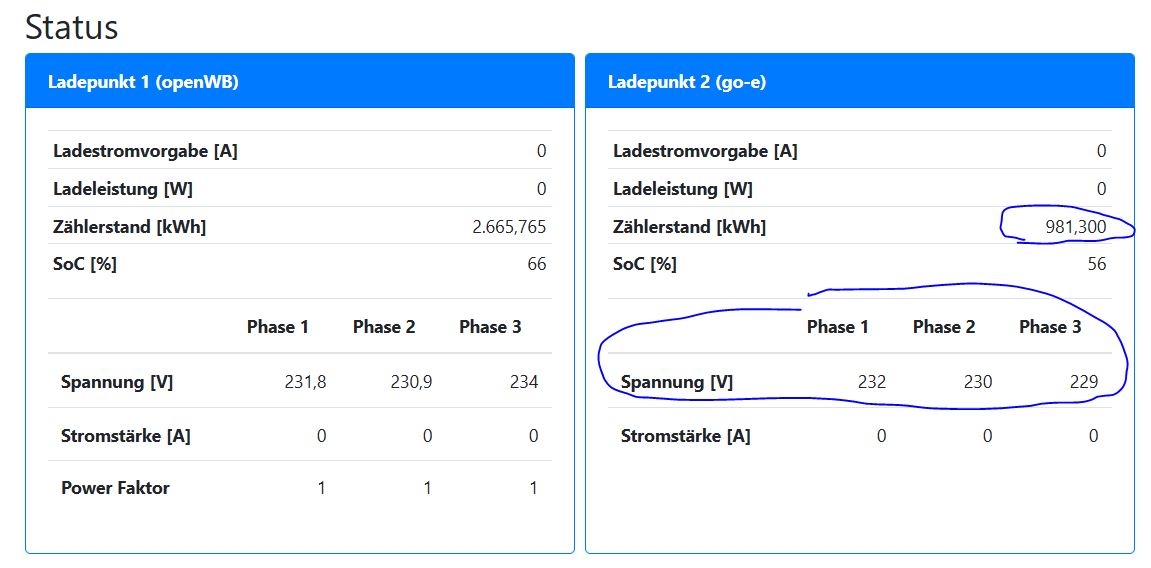Click Ladeleistung [W] label in go-e panel
This screenshot has height=568, width=1151.
(683, 189)
